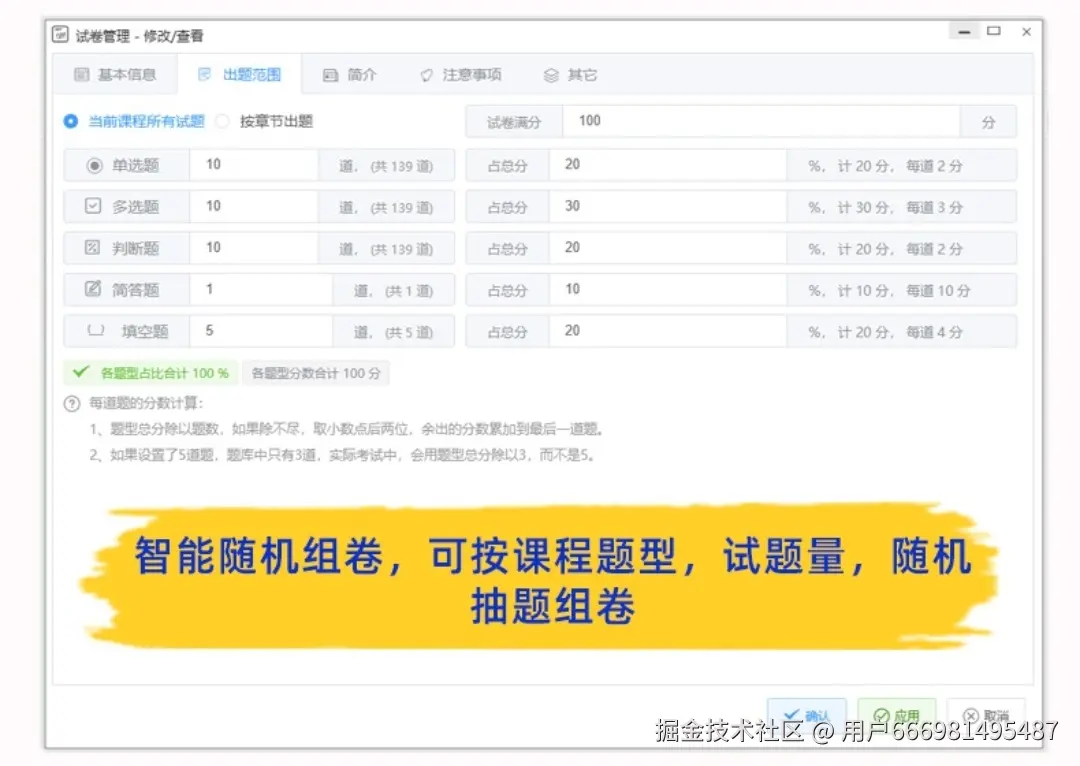This screenshot has width=1080, height=766.
Task: Click the 应用 apply button
Action: (x=897, y=715)
